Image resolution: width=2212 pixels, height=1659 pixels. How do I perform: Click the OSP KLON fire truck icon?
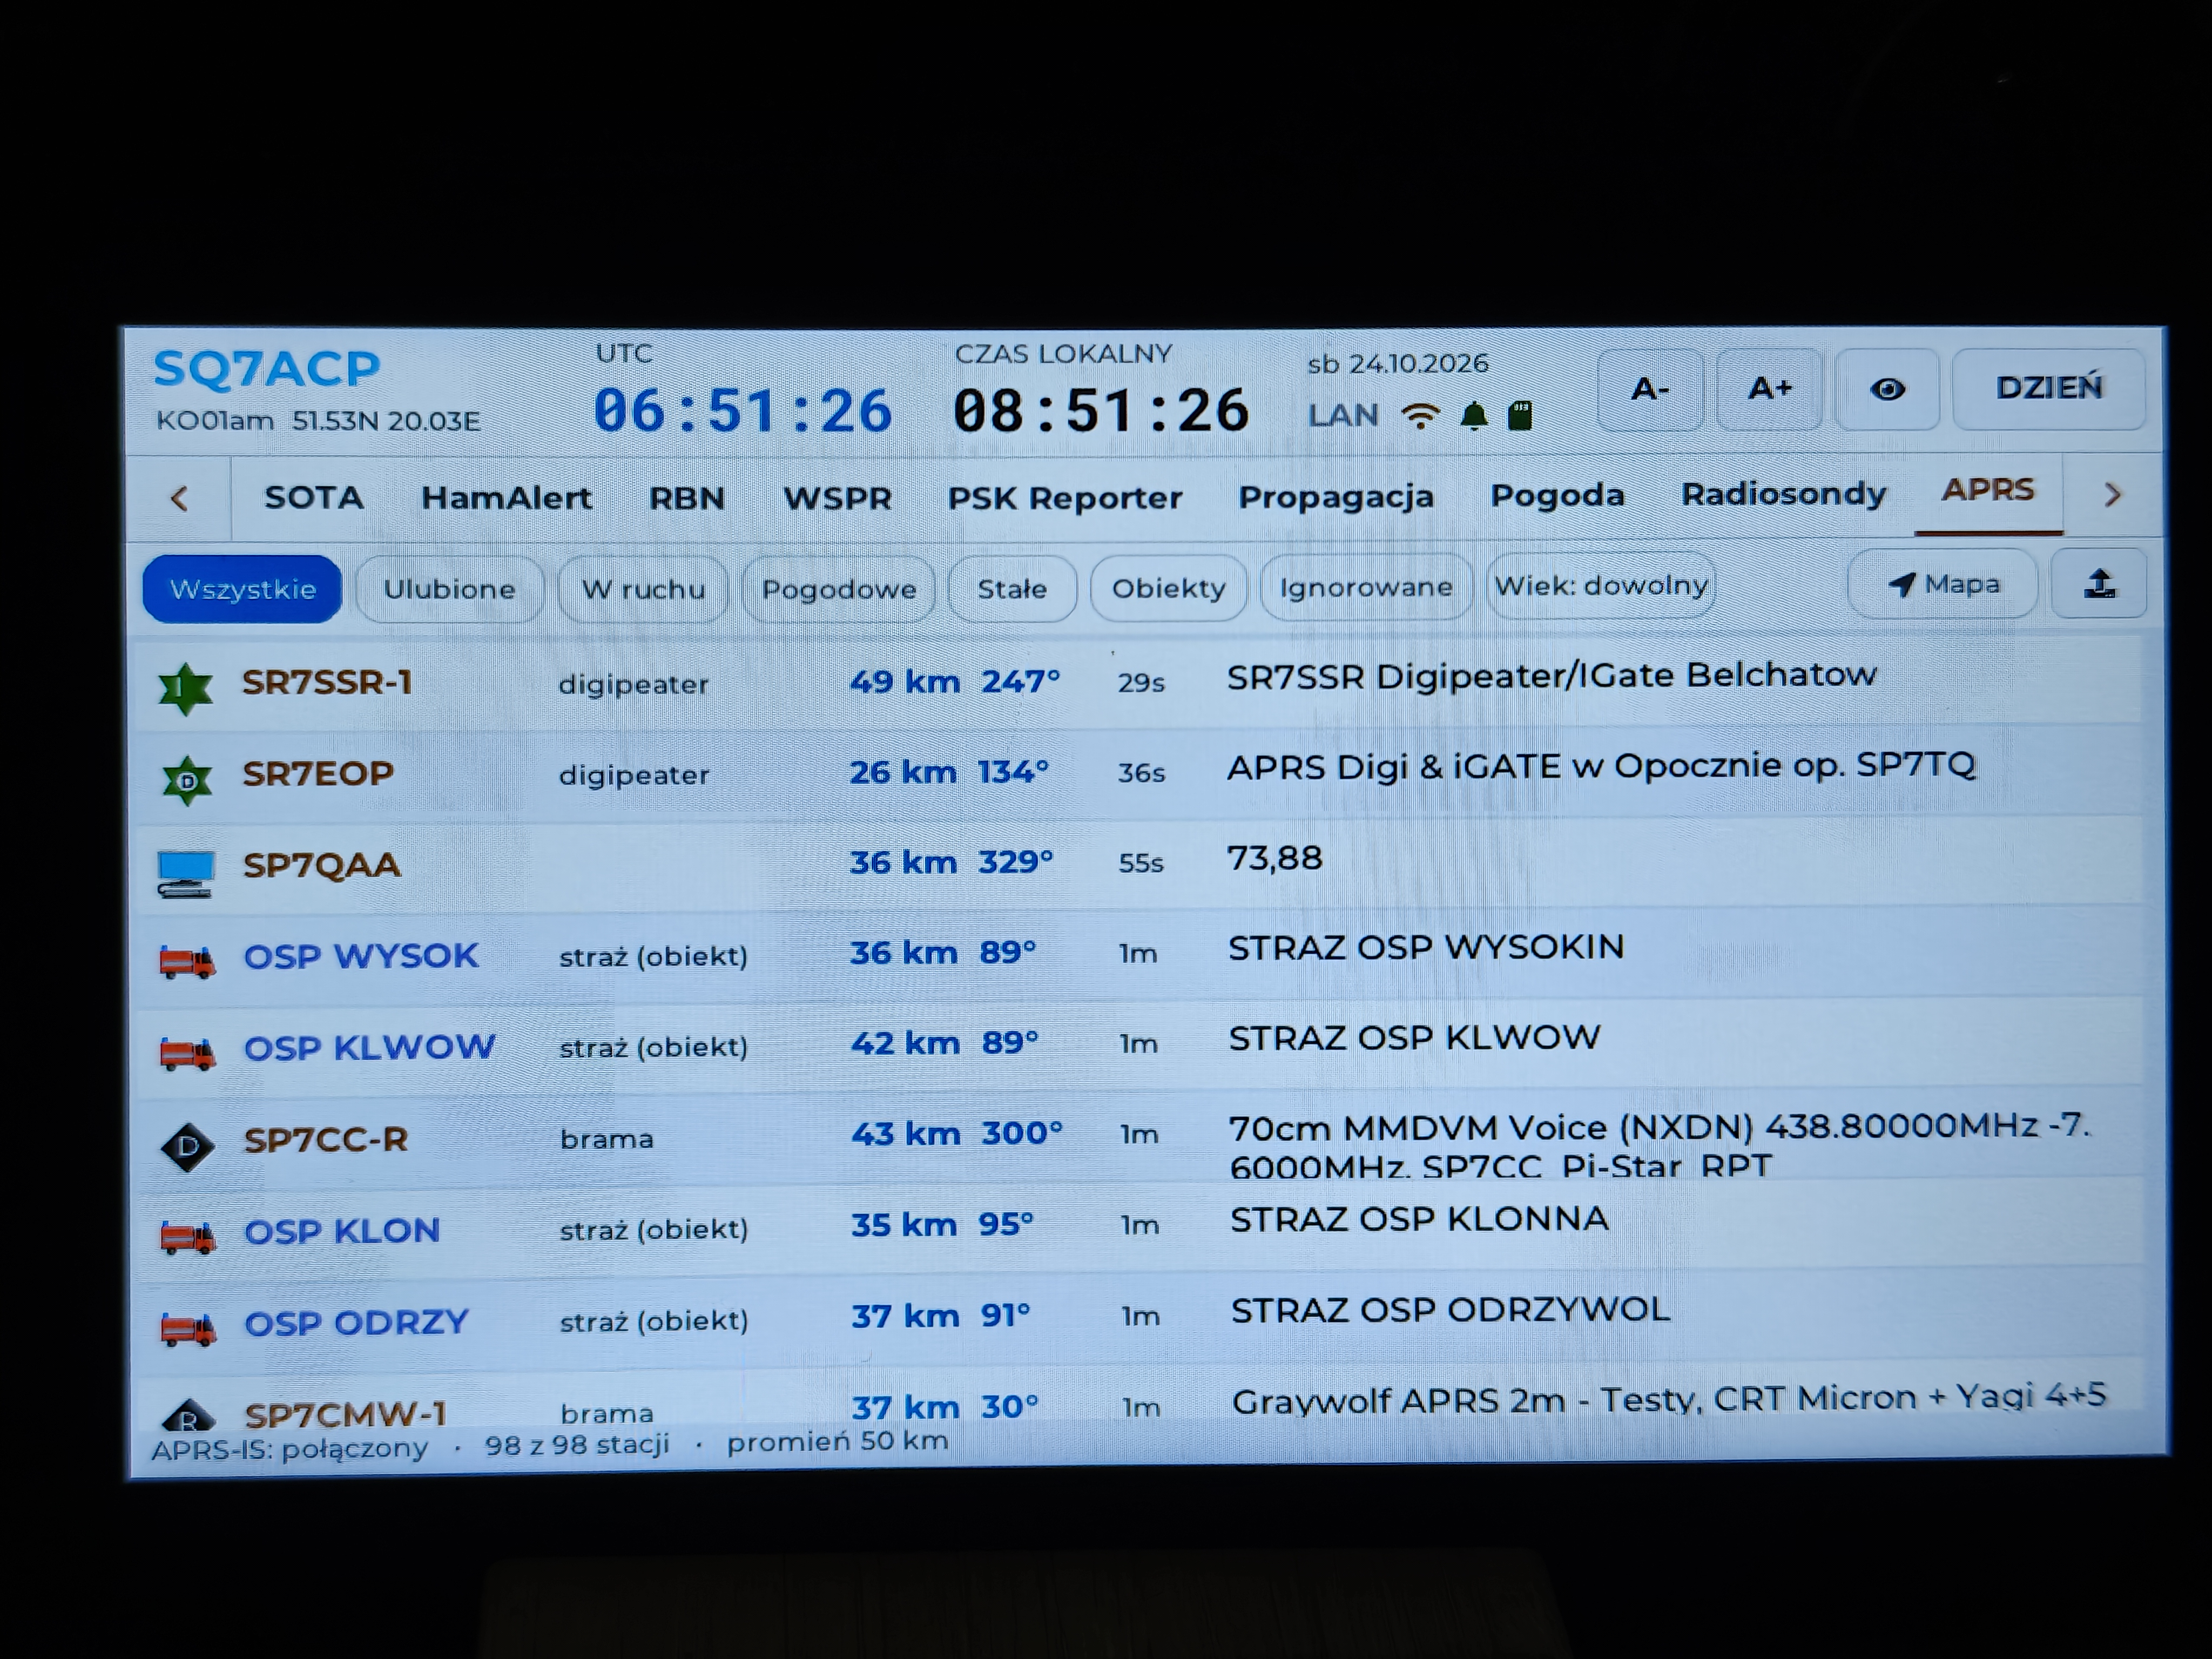[x=188, y=1236]
